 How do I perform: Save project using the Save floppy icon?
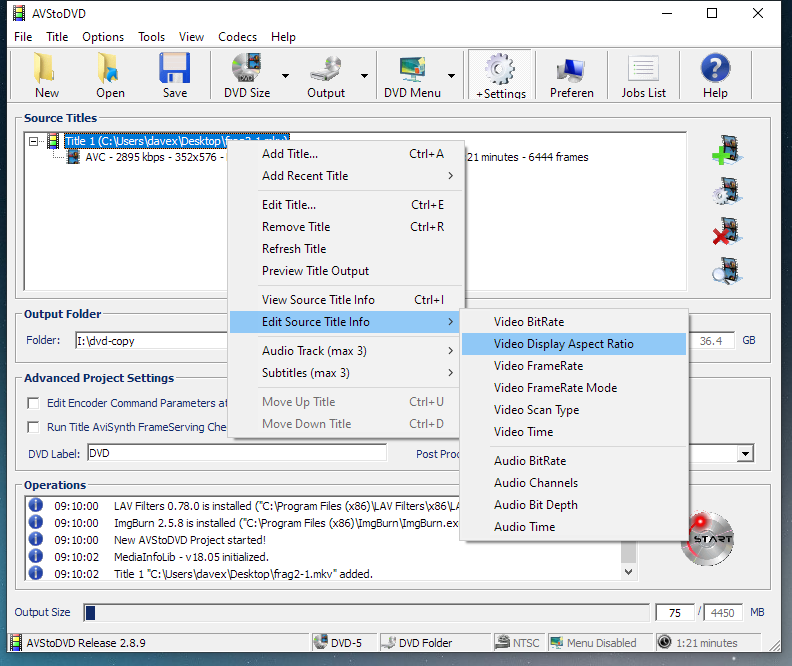coord(175,76)
